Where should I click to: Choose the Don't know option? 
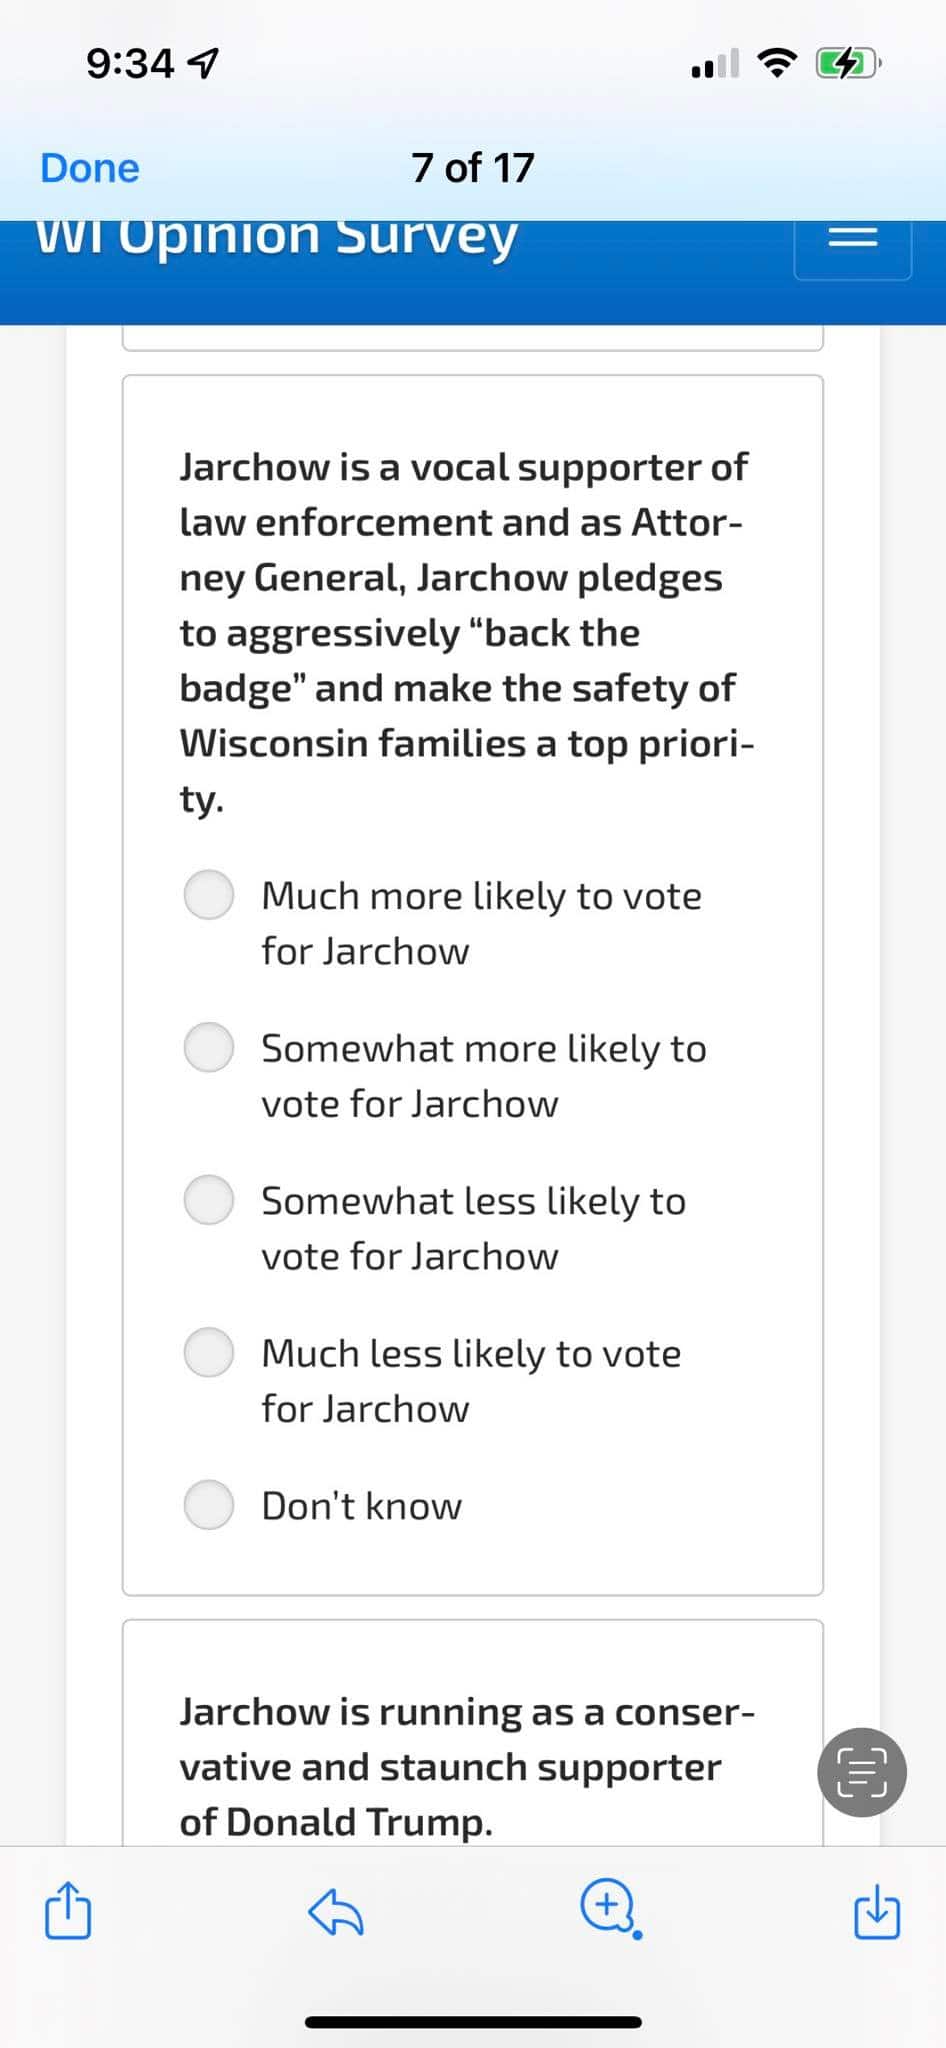click(209, 1504)
